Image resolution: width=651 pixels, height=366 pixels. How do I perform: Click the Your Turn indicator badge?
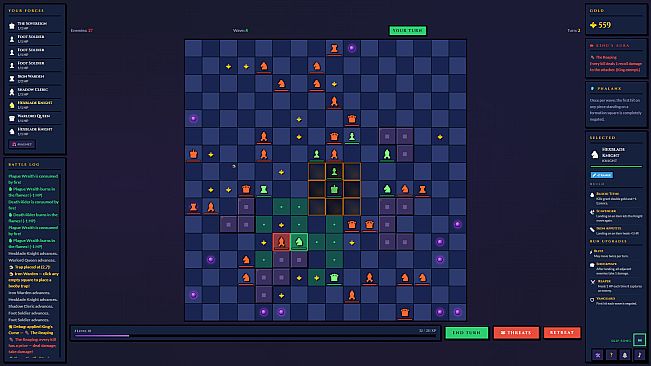(408, 30)
